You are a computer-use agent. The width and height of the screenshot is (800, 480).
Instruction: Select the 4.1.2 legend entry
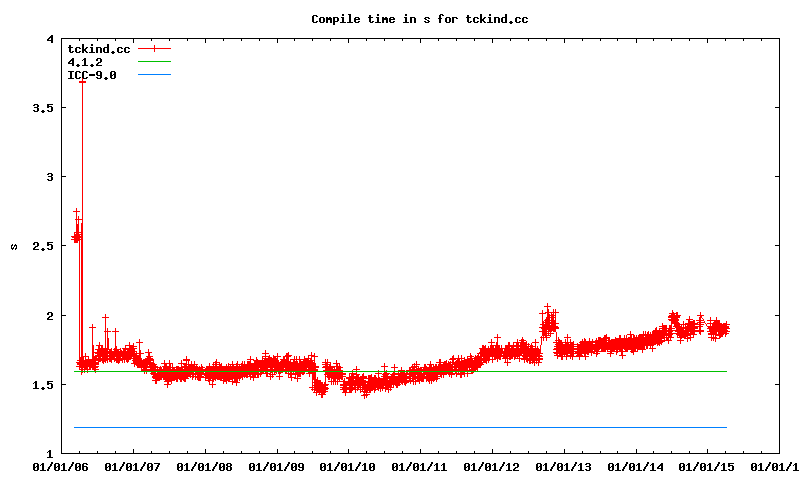84,62
